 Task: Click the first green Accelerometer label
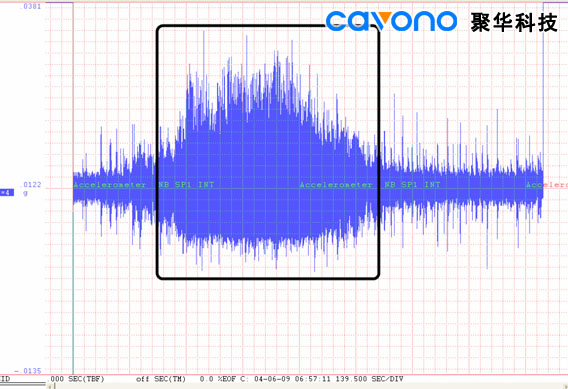pos(110,185)
